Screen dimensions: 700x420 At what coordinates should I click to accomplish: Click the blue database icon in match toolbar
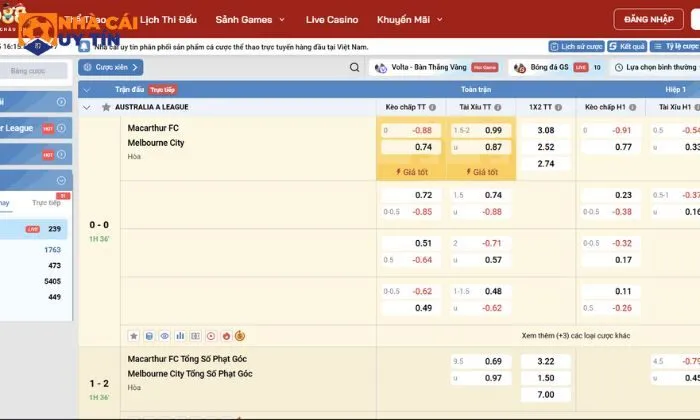click(149, 336)
